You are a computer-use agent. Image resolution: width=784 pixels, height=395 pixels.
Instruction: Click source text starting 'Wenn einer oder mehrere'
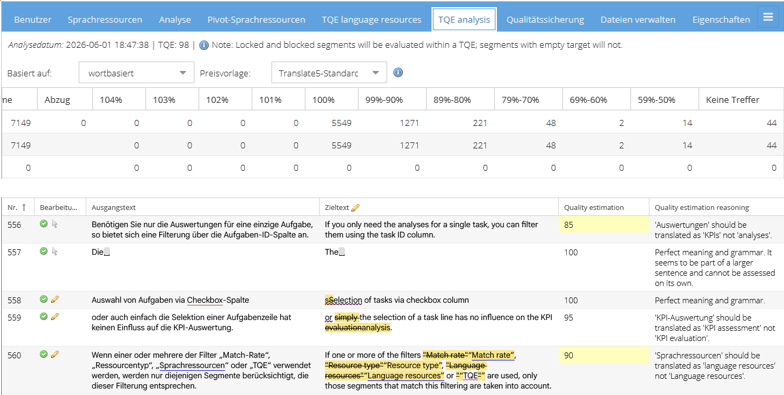pyautogui.click(x=201, y=370)
